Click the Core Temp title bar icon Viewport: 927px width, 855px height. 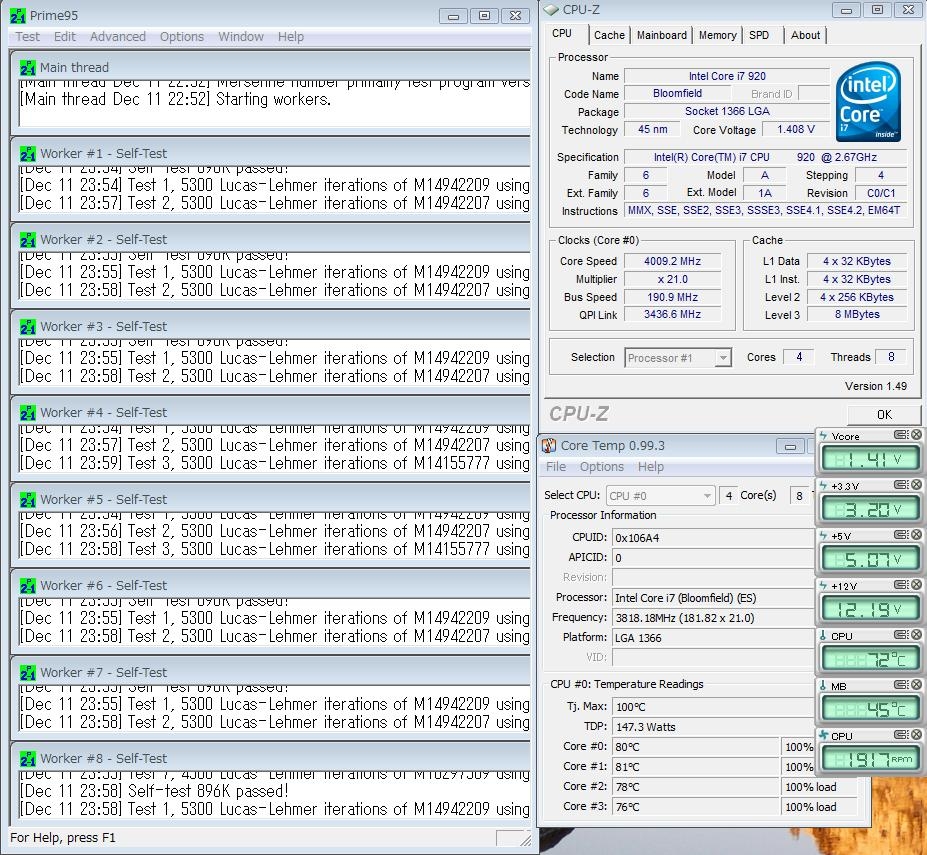pos(549,446)
